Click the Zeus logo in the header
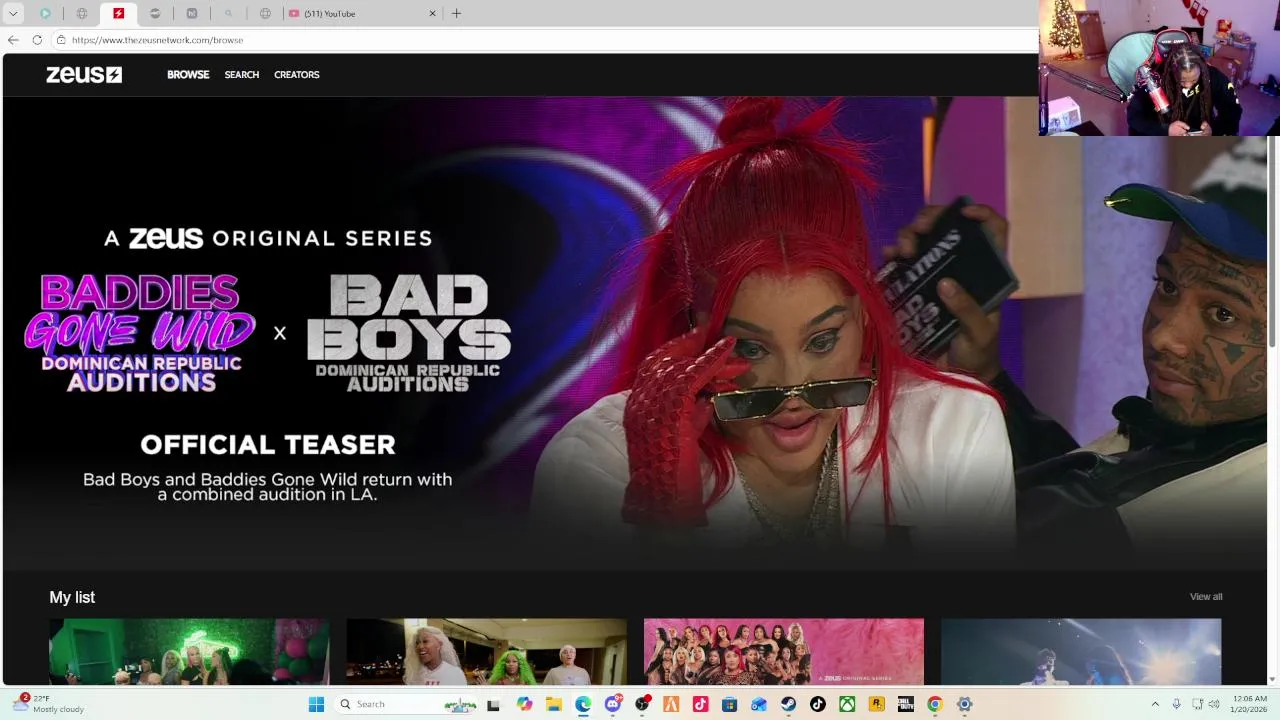Image resolution: width=1280 pixels, height=720 pixels. 84,75
